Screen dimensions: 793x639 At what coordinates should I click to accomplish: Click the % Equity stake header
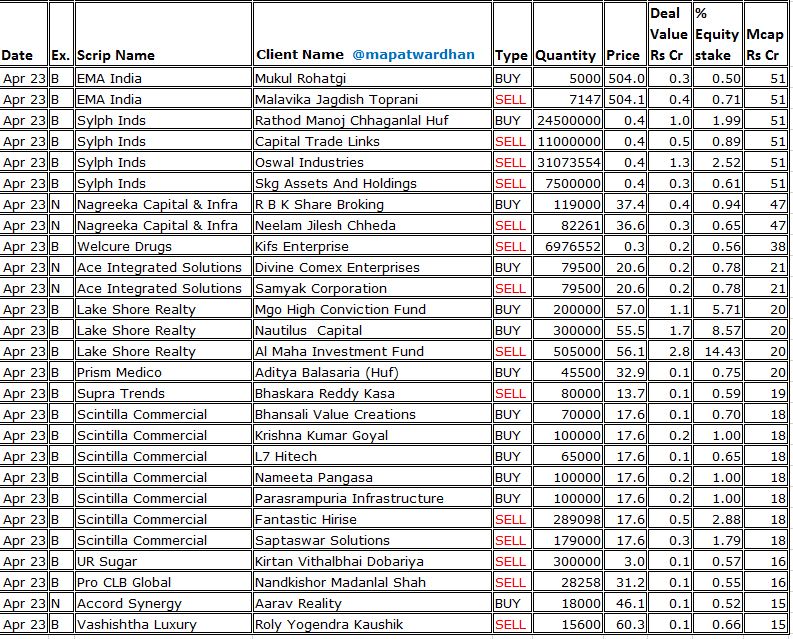click(x=717, y=34)
